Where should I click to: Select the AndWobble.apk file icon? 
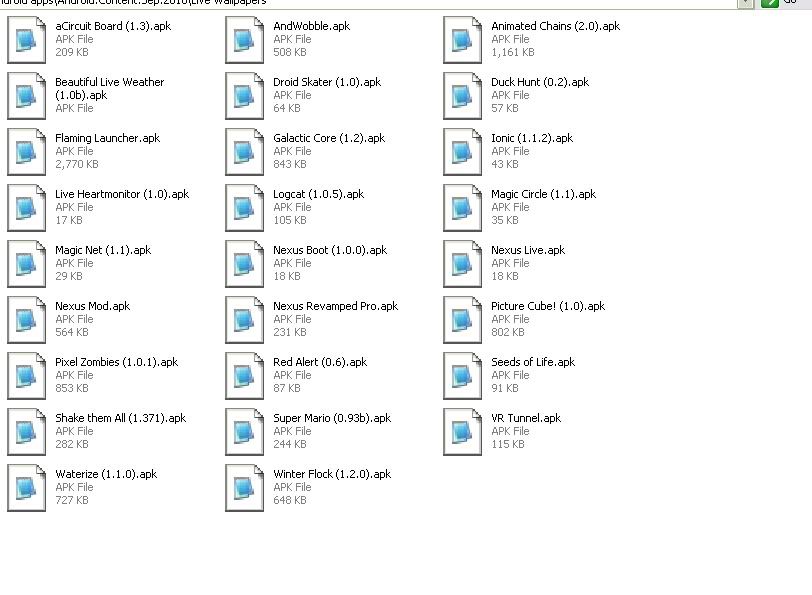244,40
